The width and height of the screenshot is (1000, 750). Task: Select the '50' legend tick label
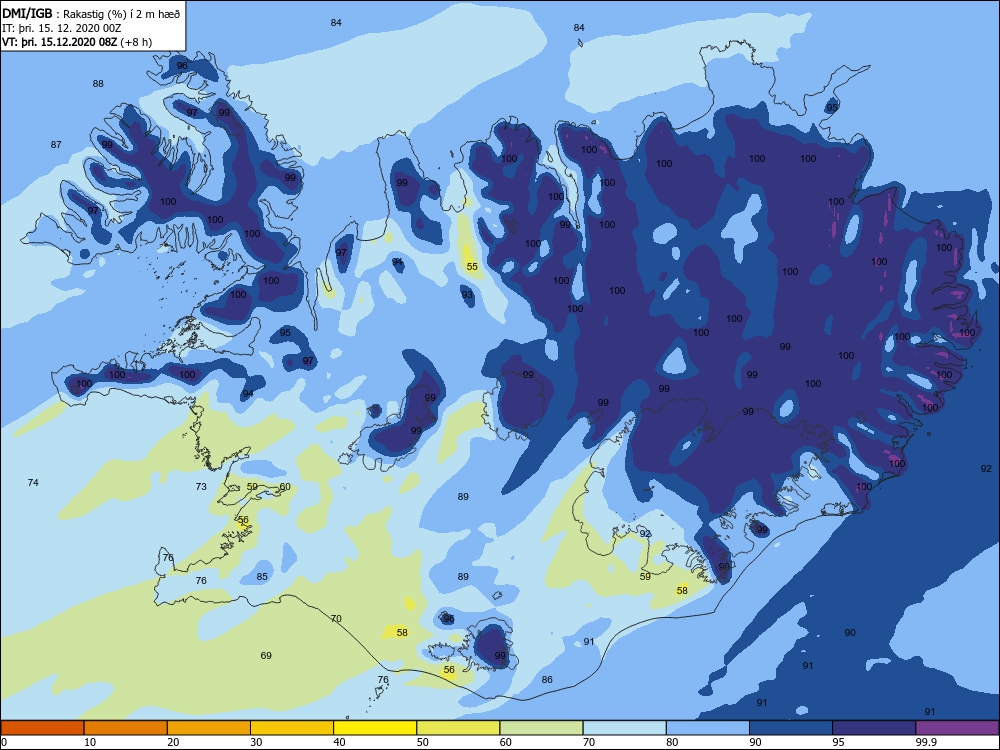click(423, 742)
